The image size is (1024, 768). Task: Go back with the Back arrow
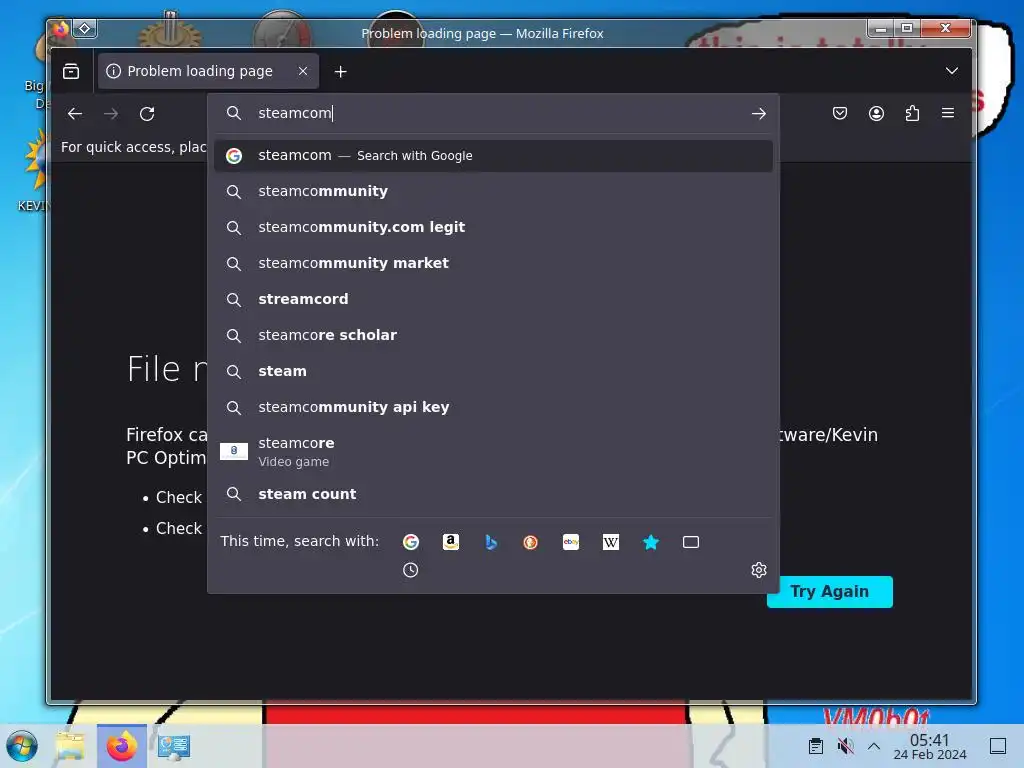tap(75, 114)
